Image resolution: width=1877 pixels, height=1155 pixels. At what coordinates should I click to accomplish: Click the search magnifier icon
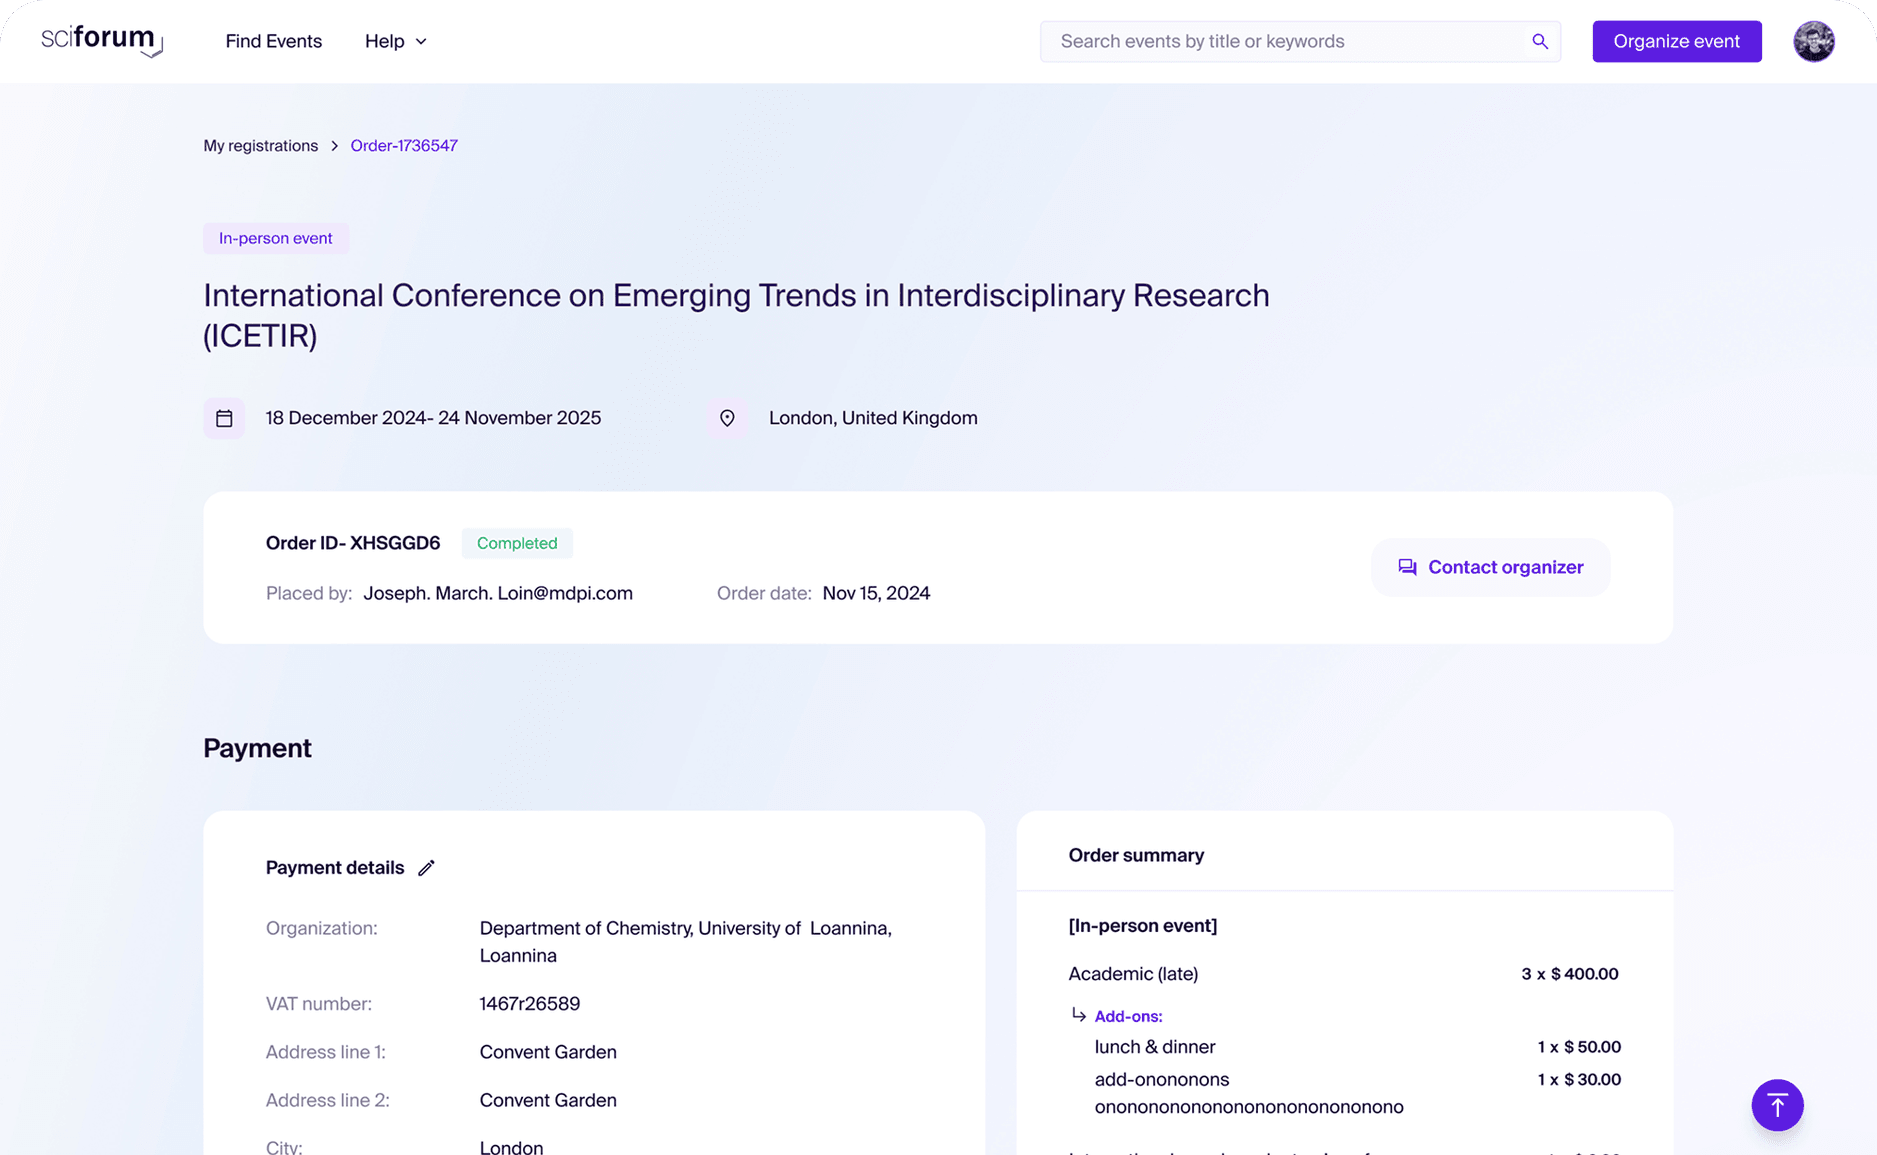(1539, 41)
